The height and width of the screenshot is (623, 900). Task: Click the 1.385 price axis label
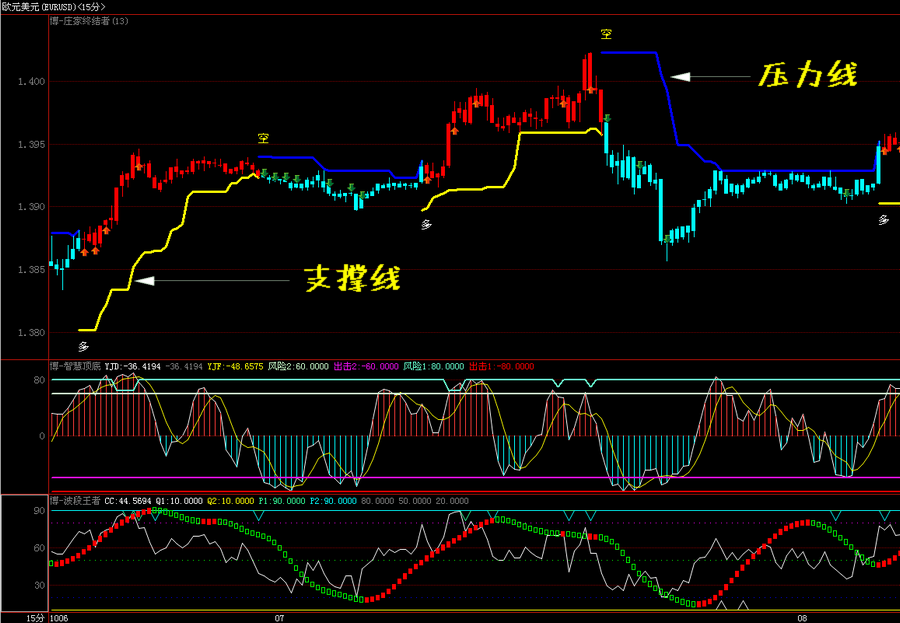pos(31,270)
